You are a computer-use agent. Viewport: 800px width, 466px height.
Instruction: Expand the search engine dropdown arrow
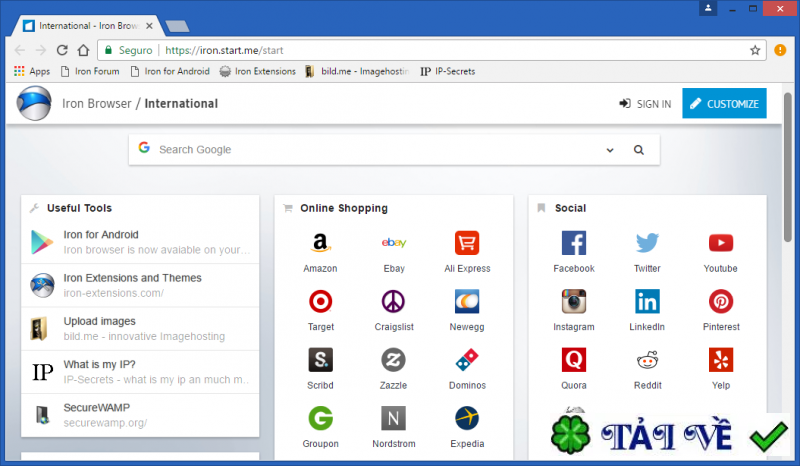point(610,150)
